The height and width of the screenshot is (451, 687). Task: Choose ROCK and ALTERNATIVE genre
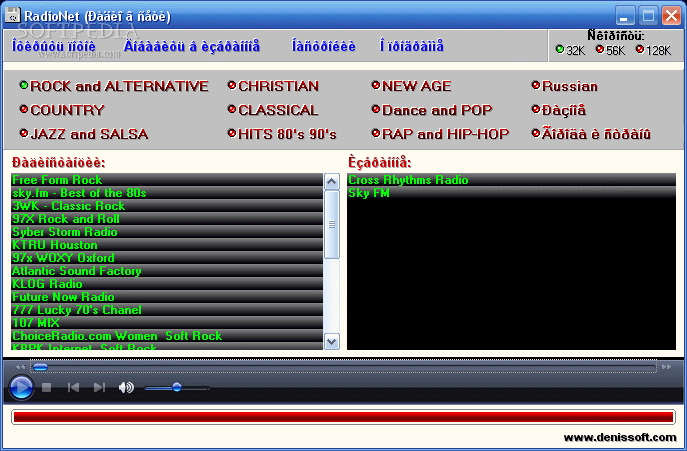click(114, 86)
